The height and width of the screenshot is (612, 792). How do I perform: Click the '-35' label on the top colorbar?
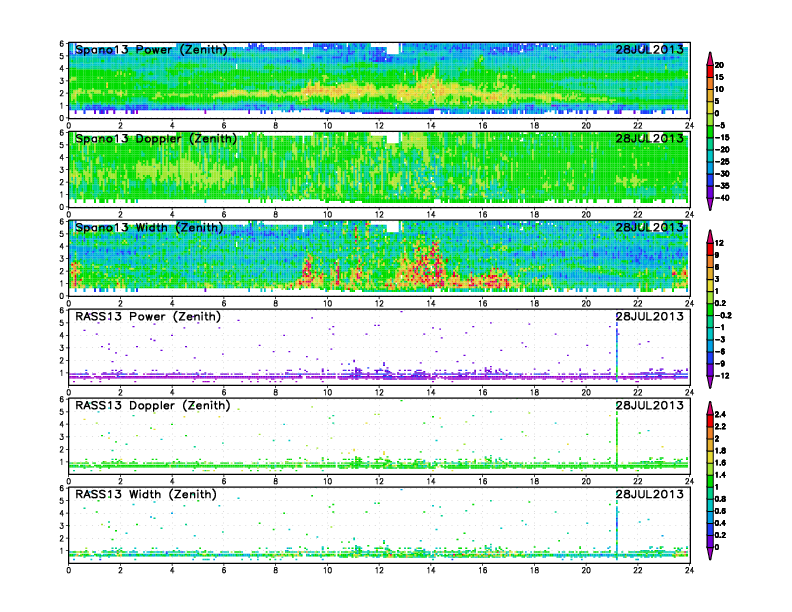(x=722, y=186)
